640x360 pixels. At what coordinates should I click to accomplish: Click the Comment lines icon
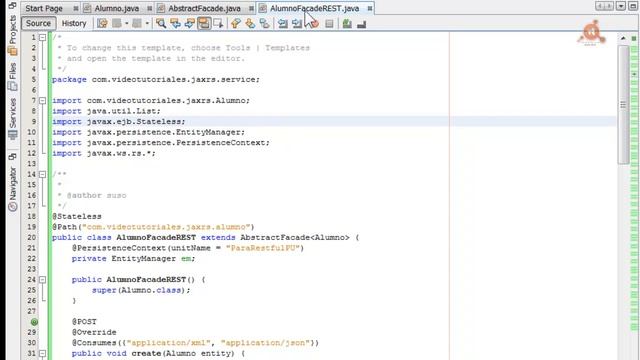pyautogui.click(x=347, y=23)
